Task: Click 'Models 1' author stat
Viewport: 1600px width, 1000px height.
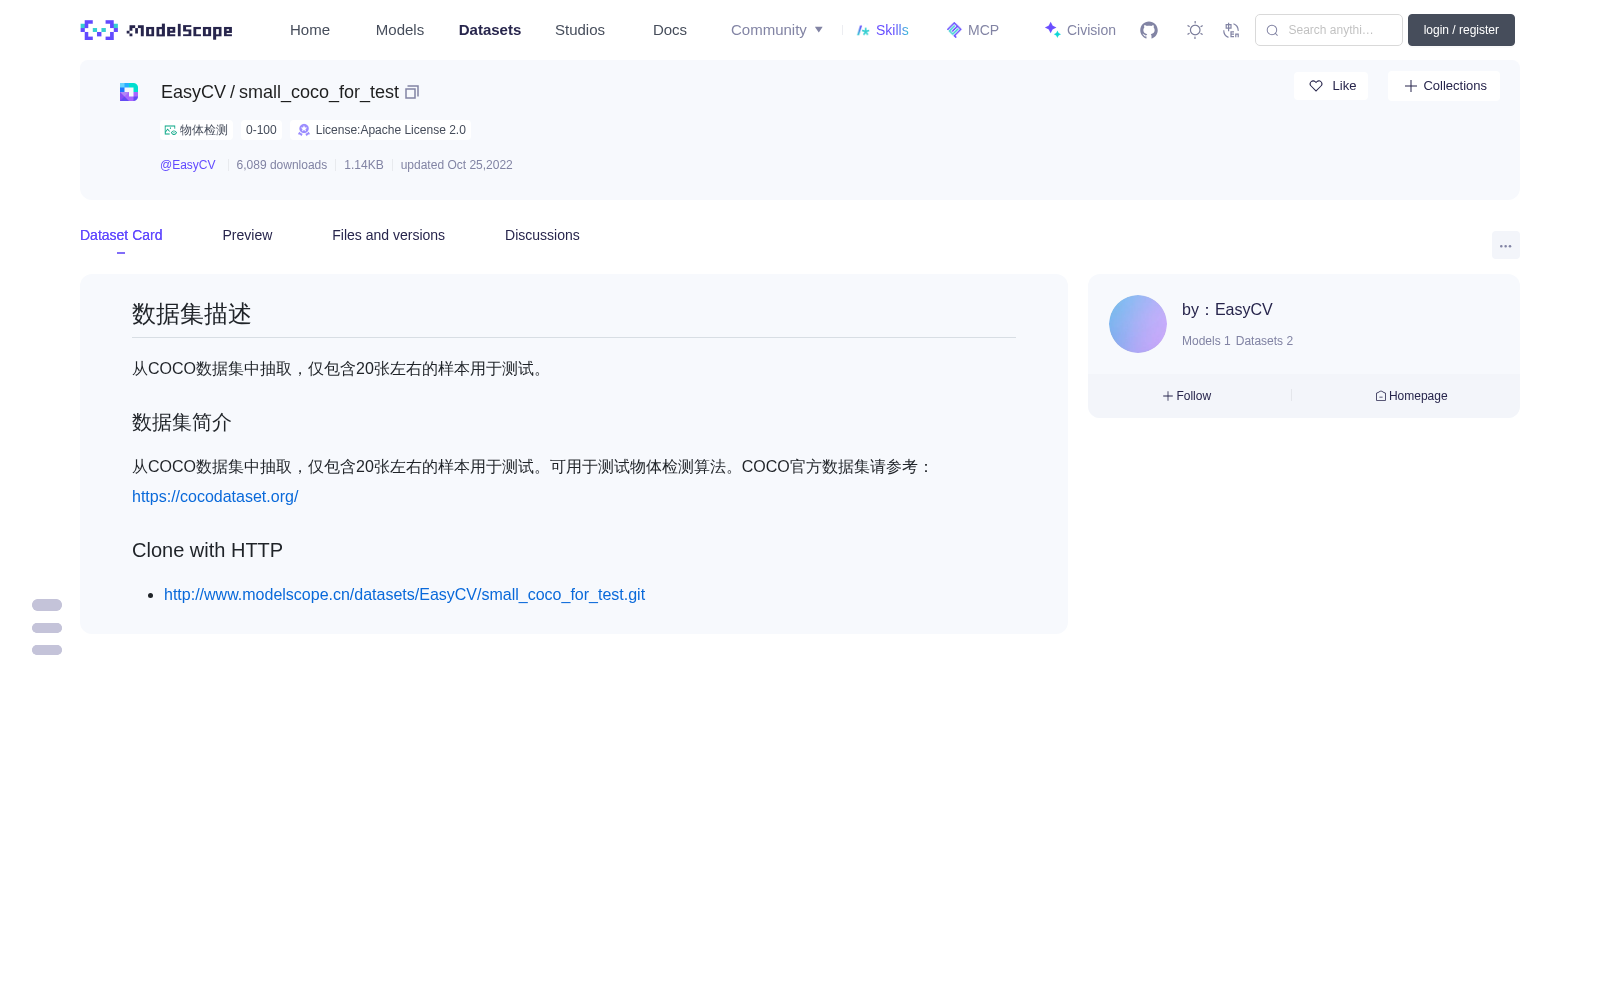Action: (1206, 341)
